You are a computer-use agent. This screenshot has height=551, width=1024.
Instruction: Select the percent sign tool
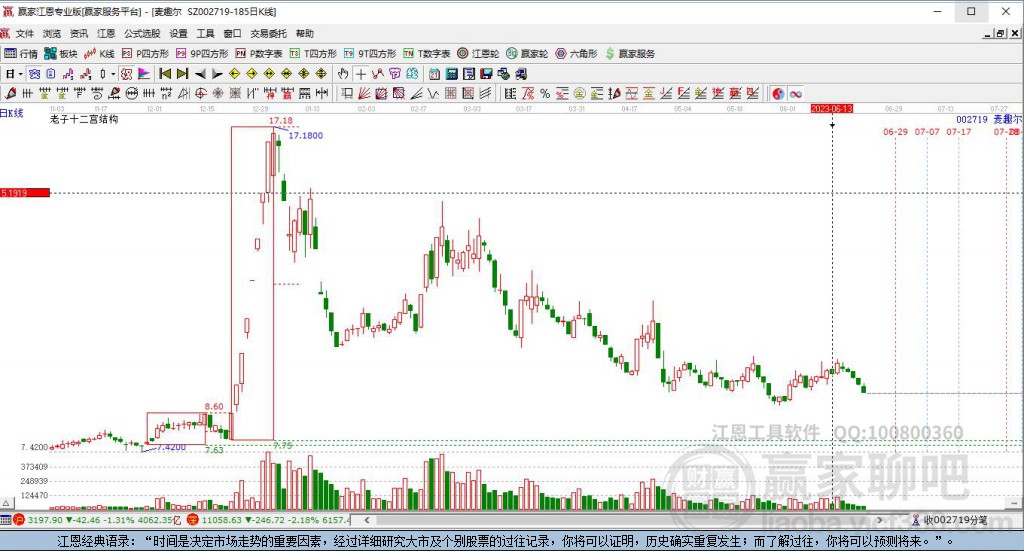pyautogui.click(x=545, y=94)
